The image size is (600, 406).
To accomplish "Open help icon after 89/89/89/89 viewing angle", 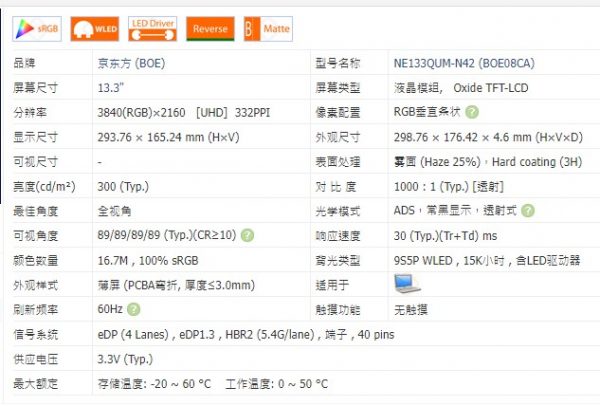I will (x=247, y=235).
